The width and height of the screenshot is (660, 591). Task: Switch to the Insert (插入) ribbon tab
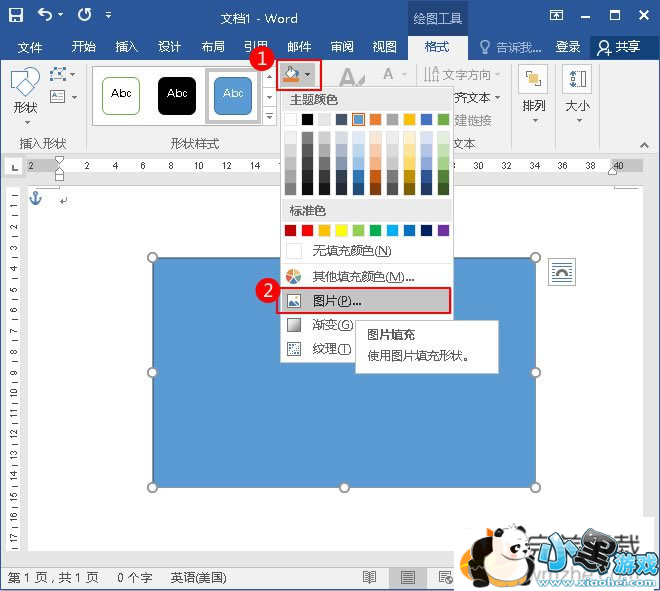click(127, 47)
